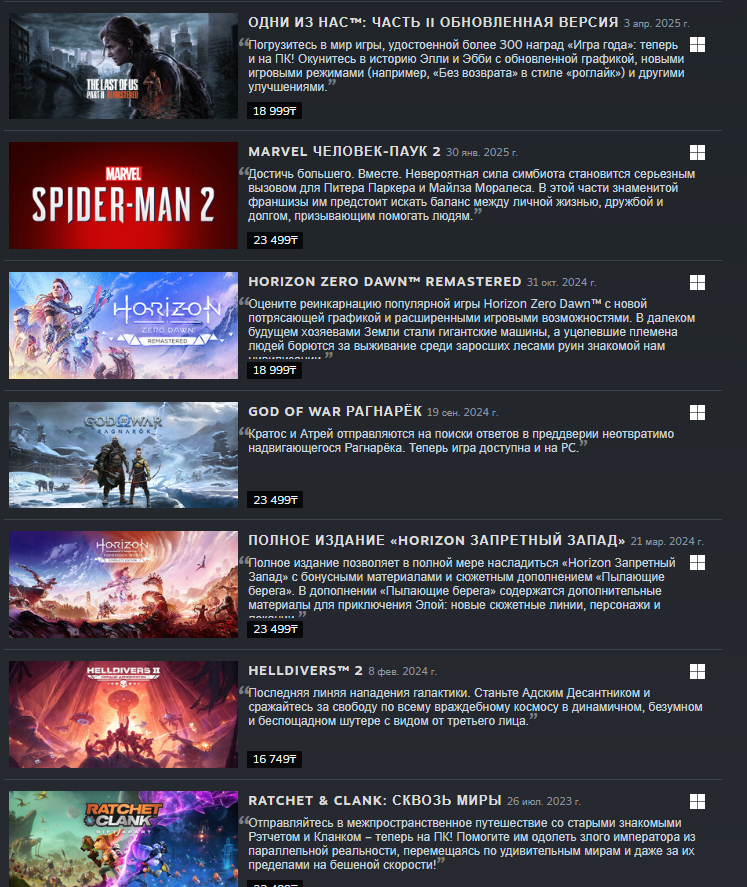The width and height of the screenshot is (747, 887).
Task: Click Windows icon beside Ratchet & Clank
Action: [697, 802]
